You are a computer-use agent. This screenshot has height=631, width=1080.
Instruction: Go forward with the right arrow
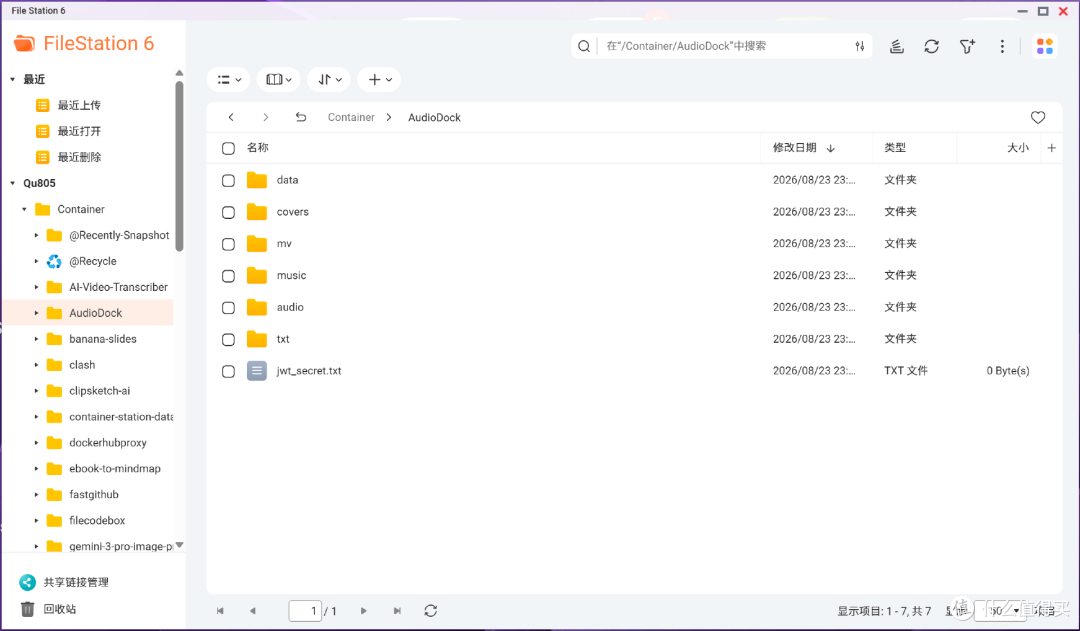(266, 117)
